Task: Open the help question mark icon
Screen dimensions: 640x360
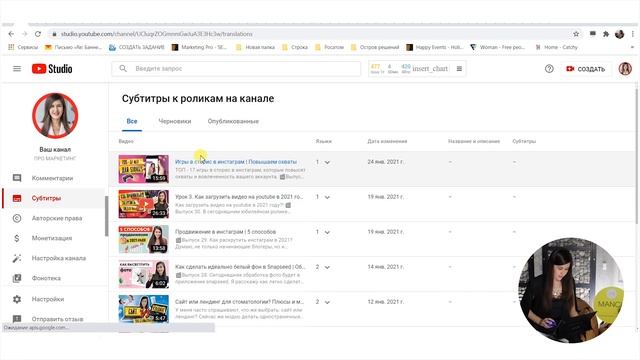Action: (549, 69)
